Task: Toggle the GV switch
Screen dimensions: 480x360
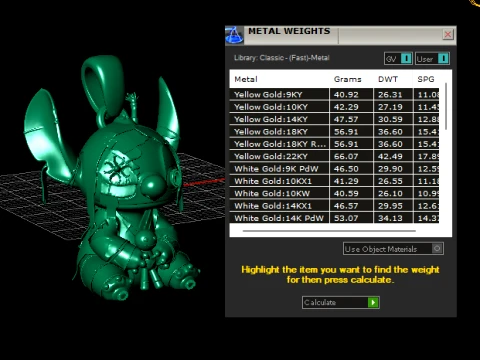Action: (x=398, y=59)
